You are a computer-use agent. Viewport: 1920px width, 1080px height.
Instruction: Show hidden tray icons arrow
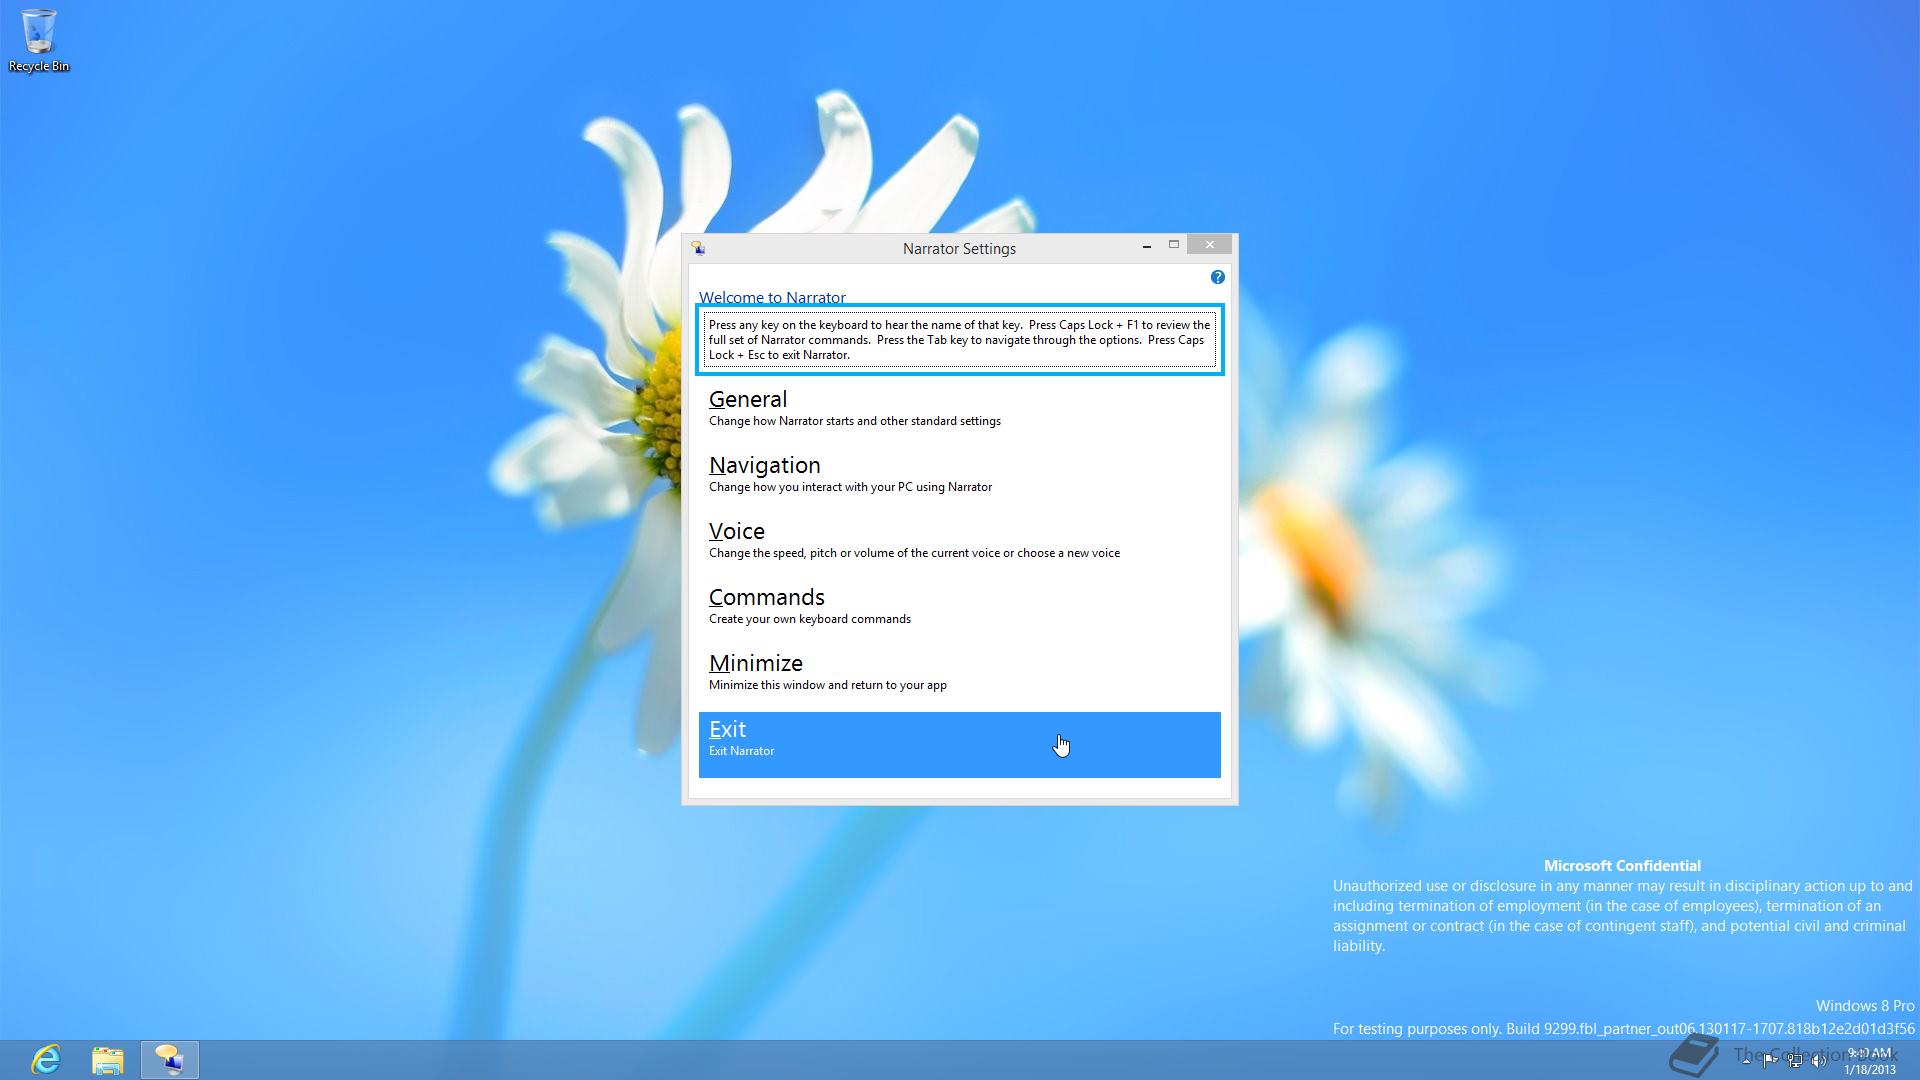point(1746,1061)
